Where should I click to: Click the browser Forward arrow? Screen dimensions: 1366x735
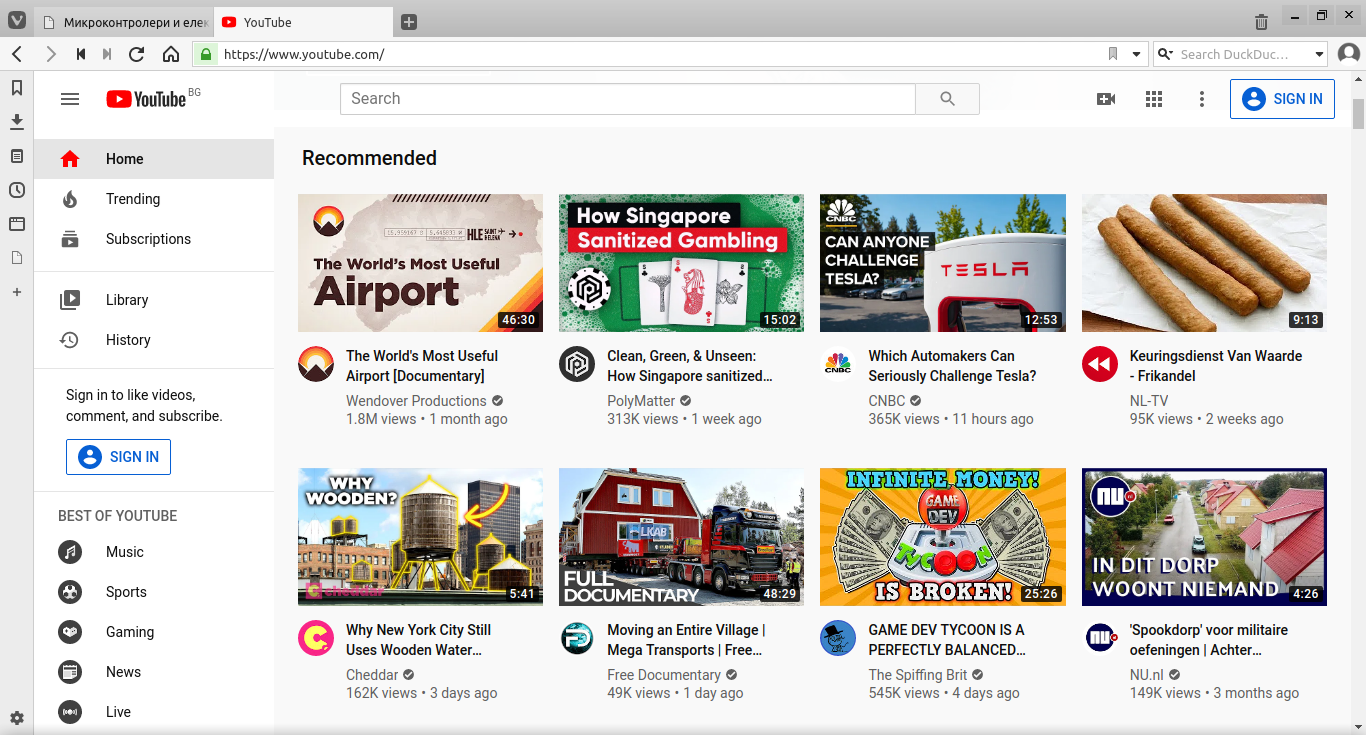(x=51, y=54)
